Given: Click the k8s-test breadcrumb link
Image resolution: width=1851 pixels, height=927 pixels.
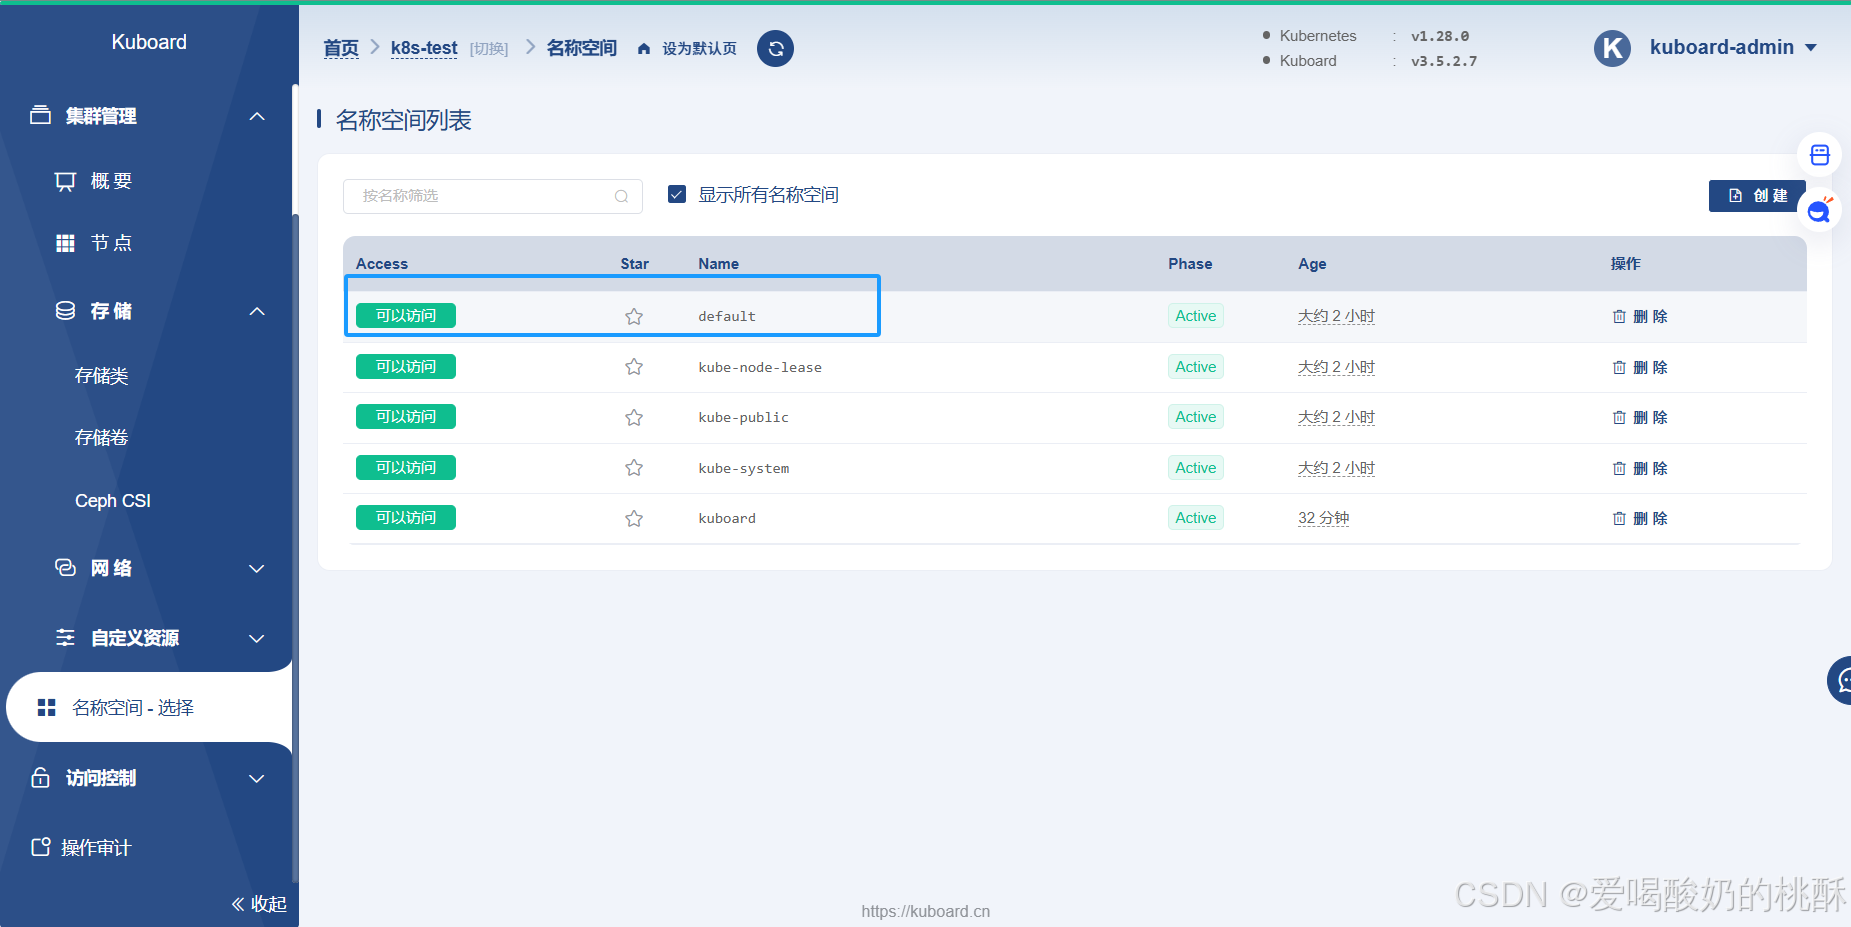Looking at the screenshot, I should pyautogui.click(x=424, y=48).
